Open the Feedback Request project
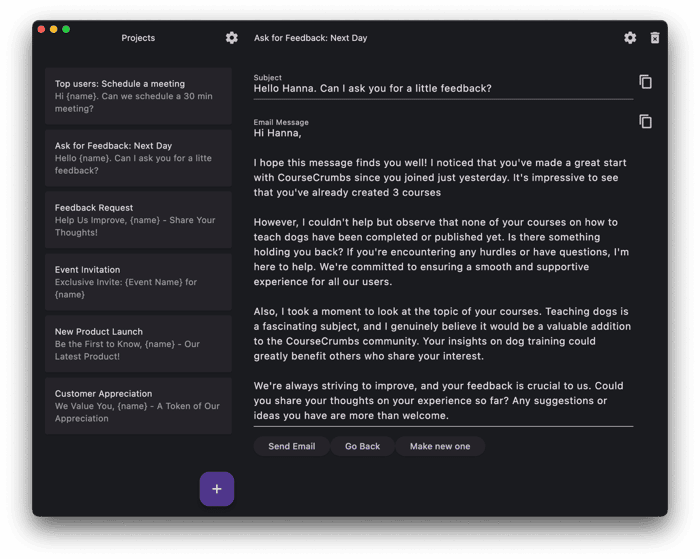Screen dimensions: 700x559 [x=138, y=220]
